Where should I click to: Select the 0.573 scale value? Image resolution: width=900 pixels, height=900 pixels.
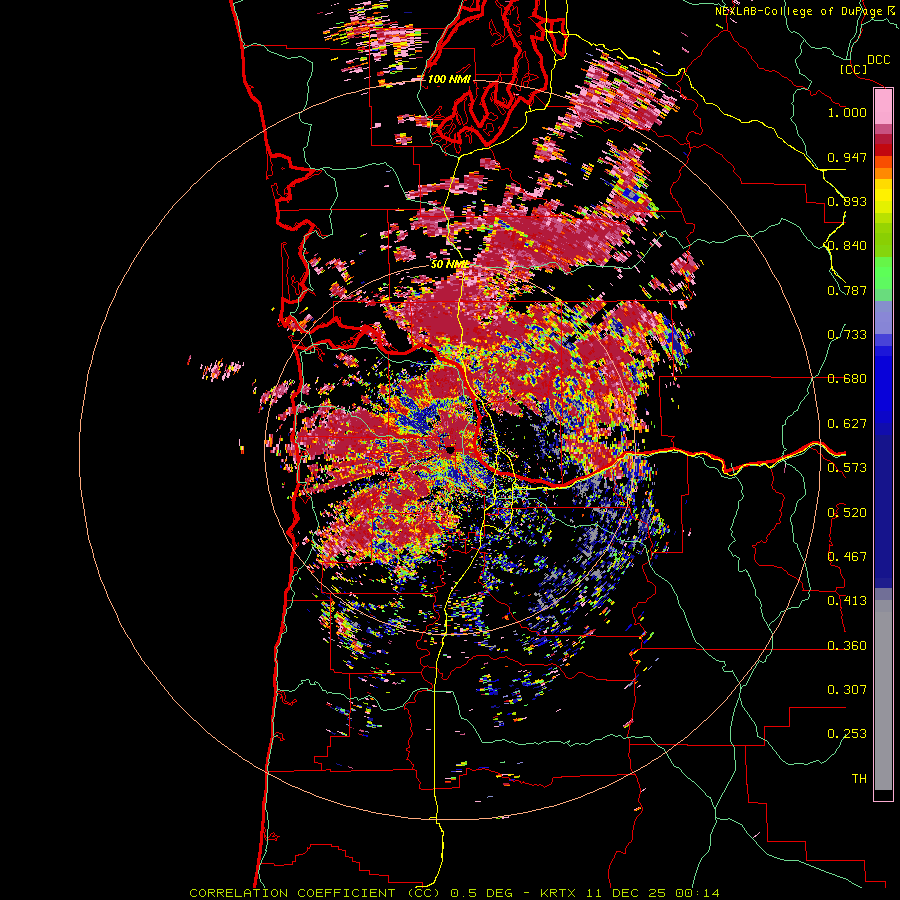click(x=847, y=468)
